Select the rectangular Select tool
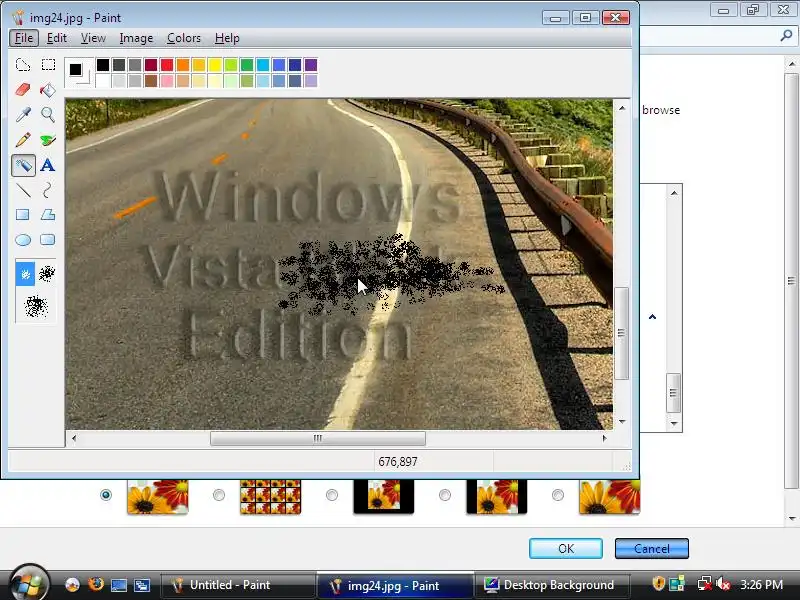This screenshot has width=800, height=600. [48, 65]
